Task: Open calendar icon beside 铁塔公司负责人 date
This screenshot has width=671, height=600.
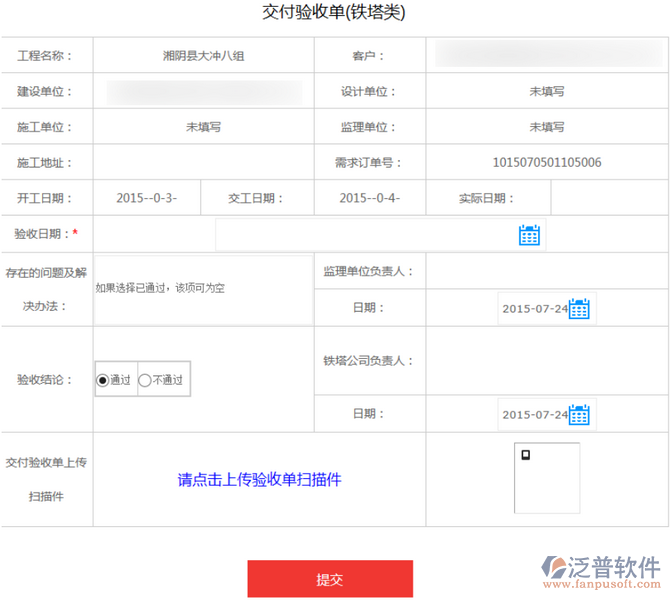Action: [x=579, y=414]
